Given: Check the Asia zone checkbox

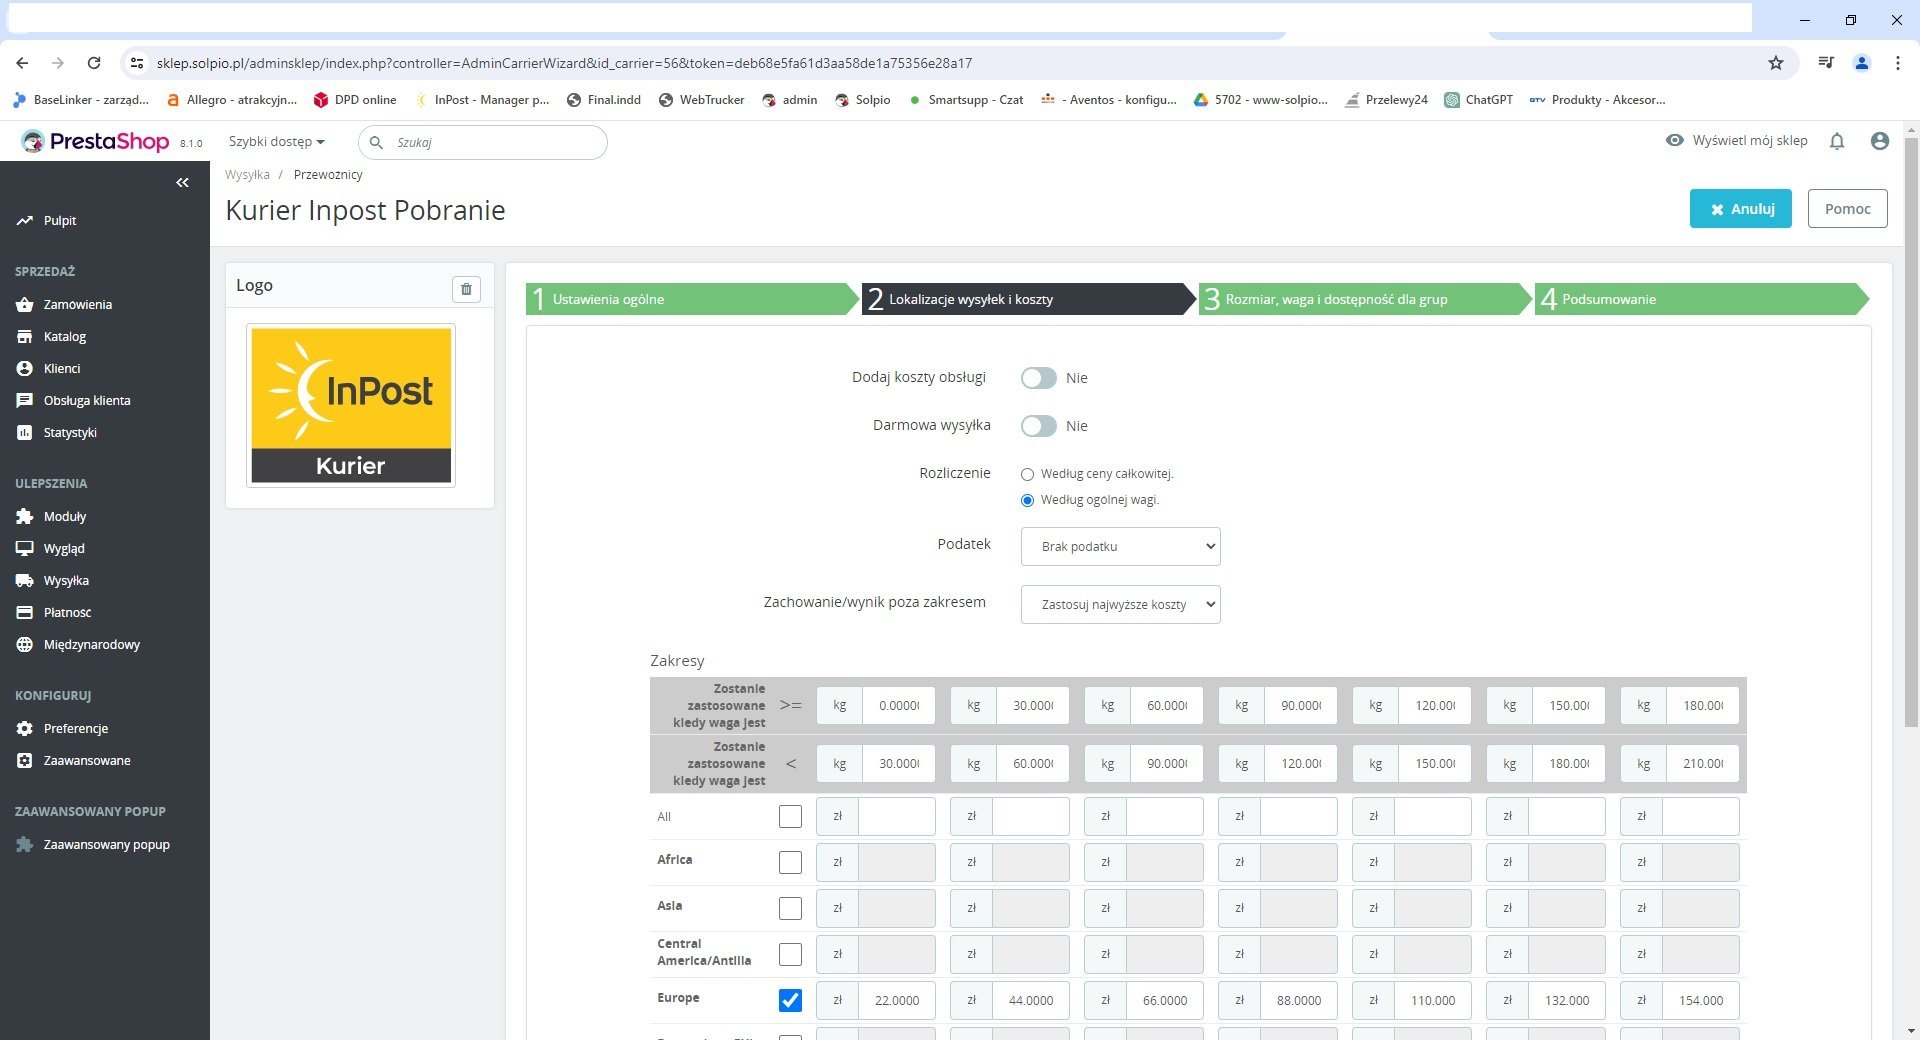Looking at the screenshot, I should click(x=790, y=908).
